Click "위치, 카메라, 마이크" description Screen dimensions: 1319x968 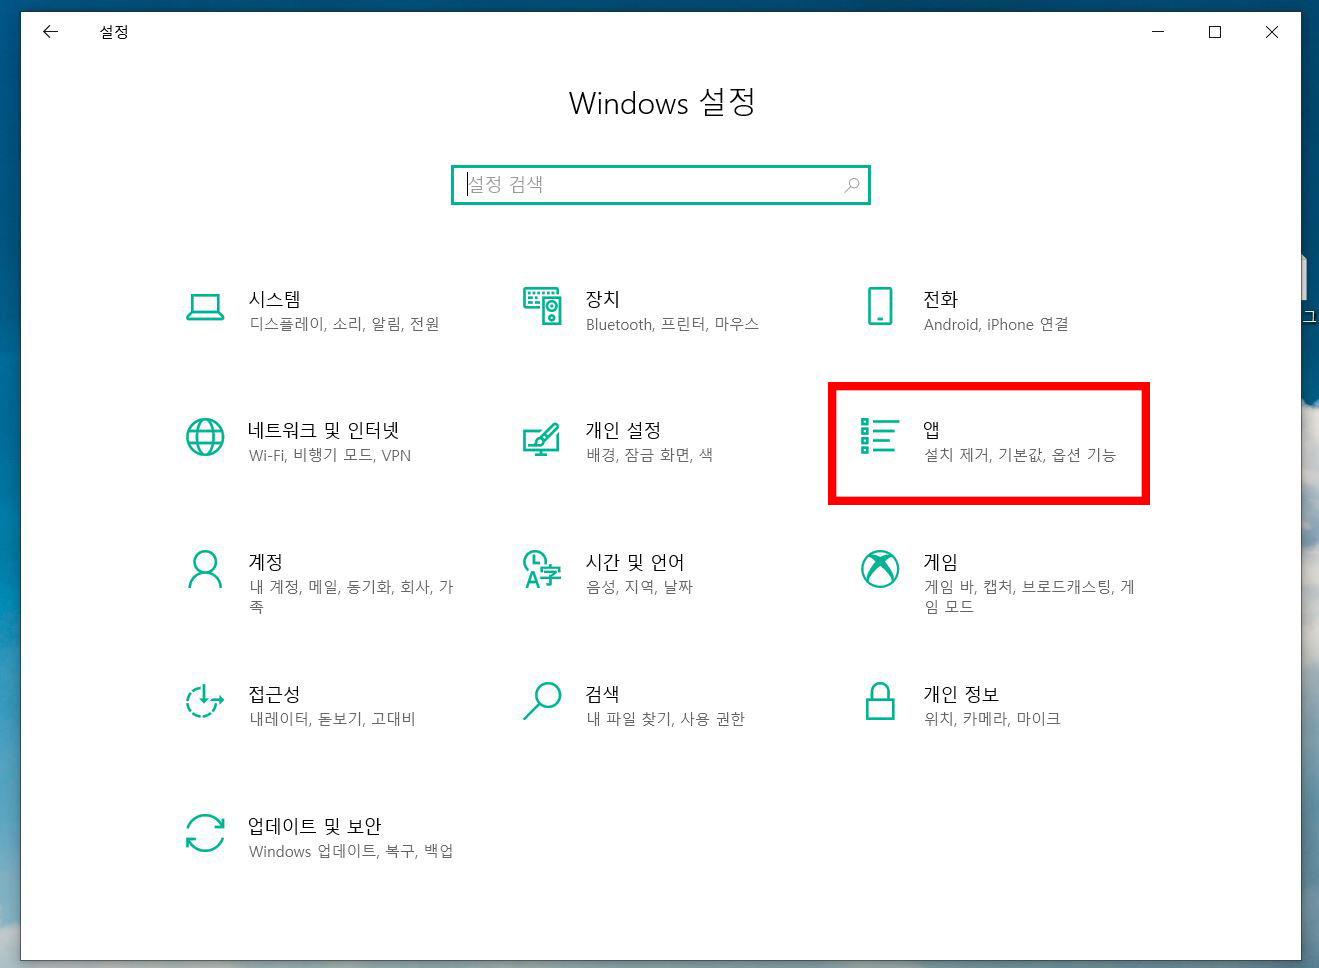click(992, 719)
